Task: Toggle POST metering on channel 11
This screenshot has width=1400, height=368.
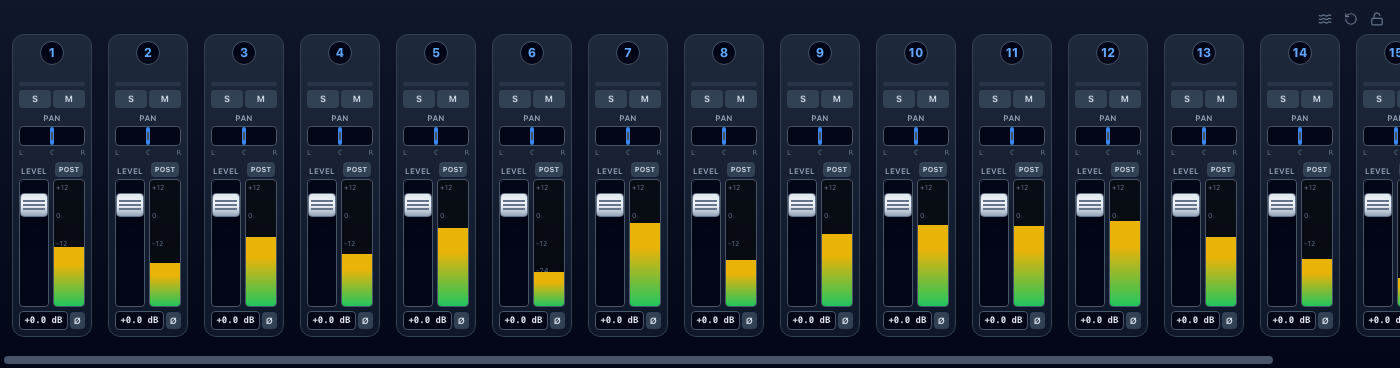Action: coord(1029,170)
